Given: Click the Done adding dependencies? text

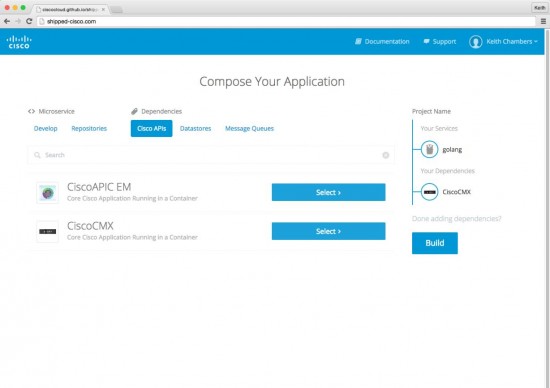Looking at the screenshot, I should pos(457,219).
